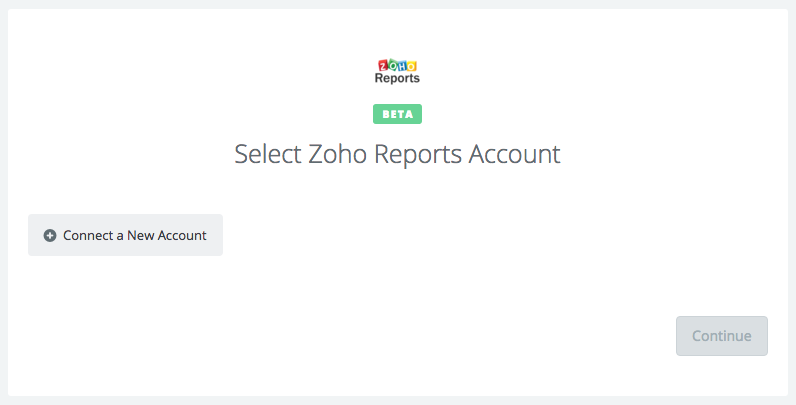Click the 'Select Zoho Reports Account' heading
The height and width of the screenshot is (405, 796).
(x=397, y=154)
